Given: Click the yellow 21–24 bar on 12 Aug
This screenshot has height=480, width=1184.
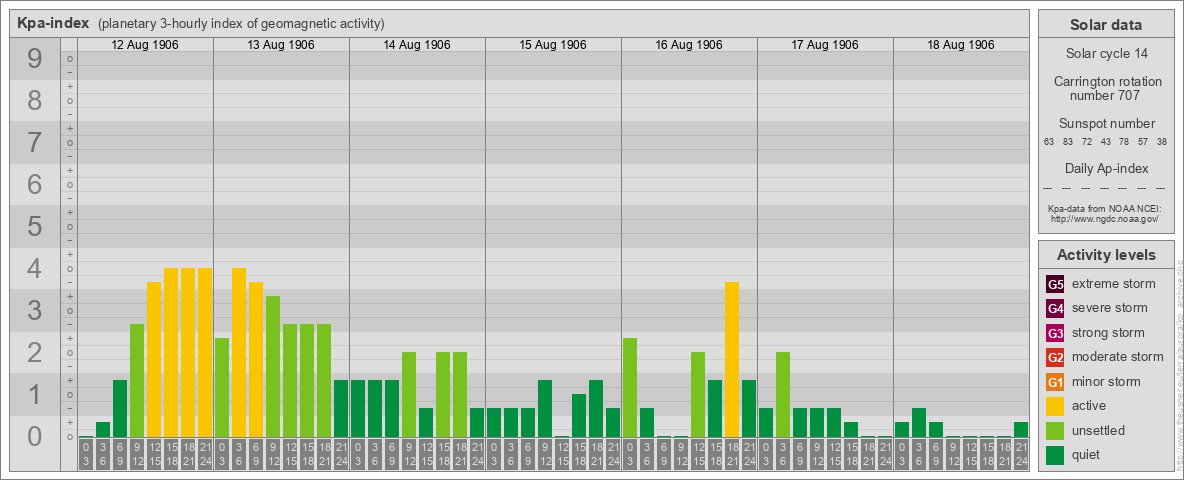Looking at the screenshot, I should [205, 353].
